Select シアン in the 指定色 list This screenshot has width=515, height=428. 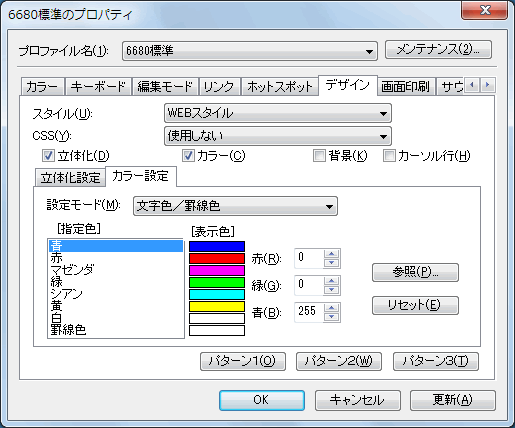[x=116, y=294]
